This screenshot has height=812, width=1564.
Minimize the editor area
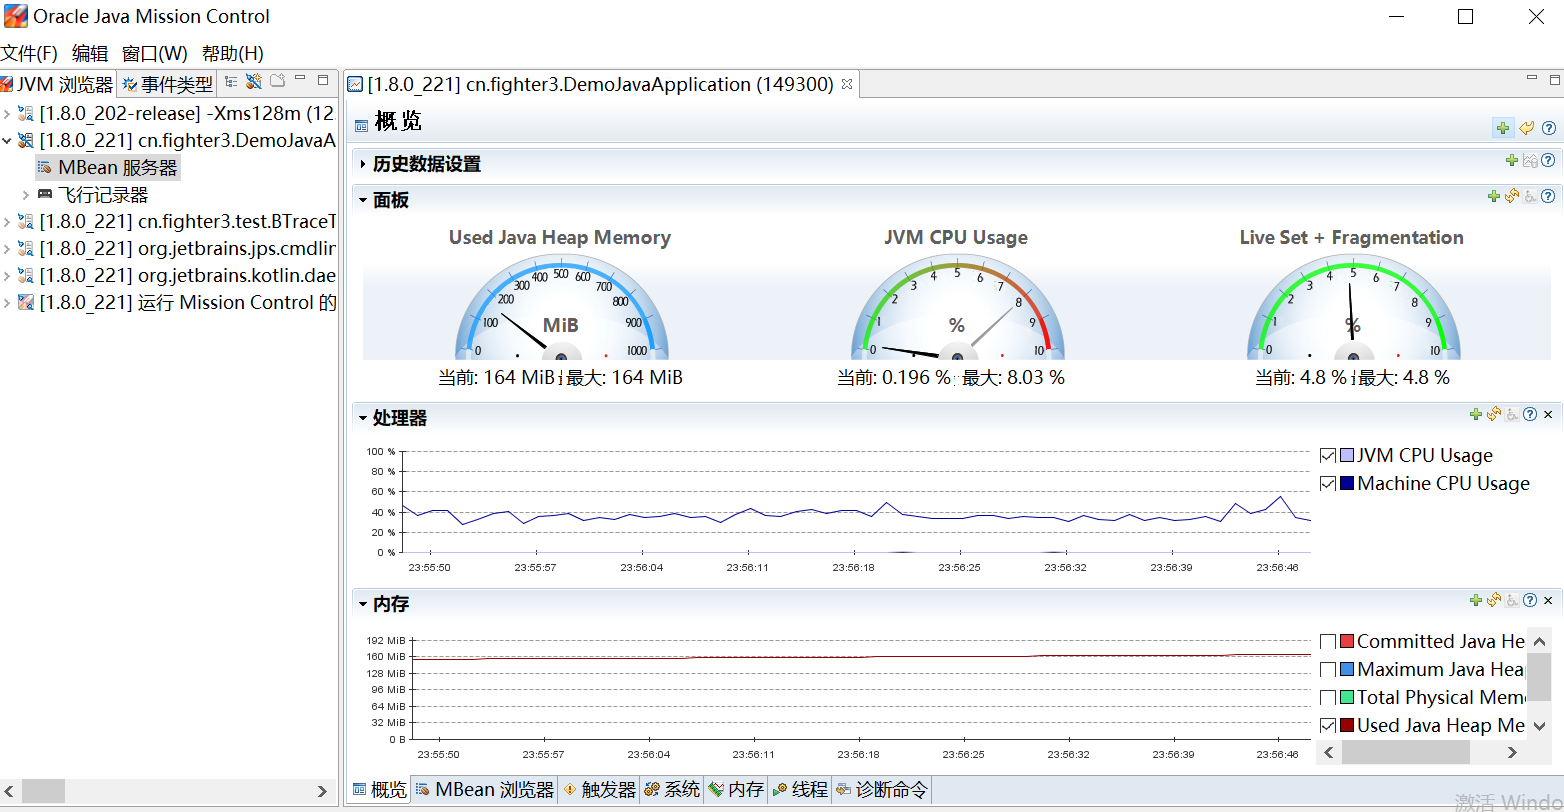(x=1532, y=78)
